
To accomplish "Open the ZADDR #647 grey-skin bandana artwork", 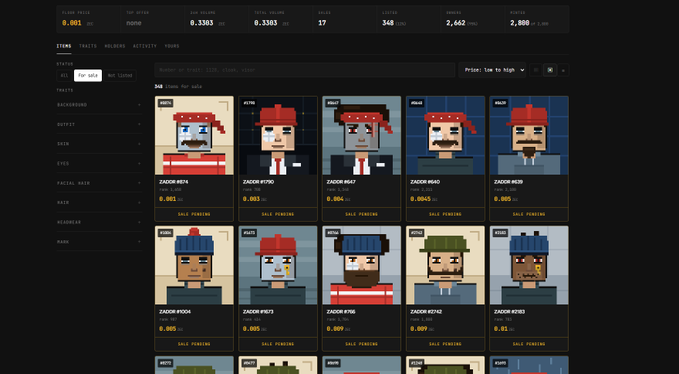I will pos(362,135).
